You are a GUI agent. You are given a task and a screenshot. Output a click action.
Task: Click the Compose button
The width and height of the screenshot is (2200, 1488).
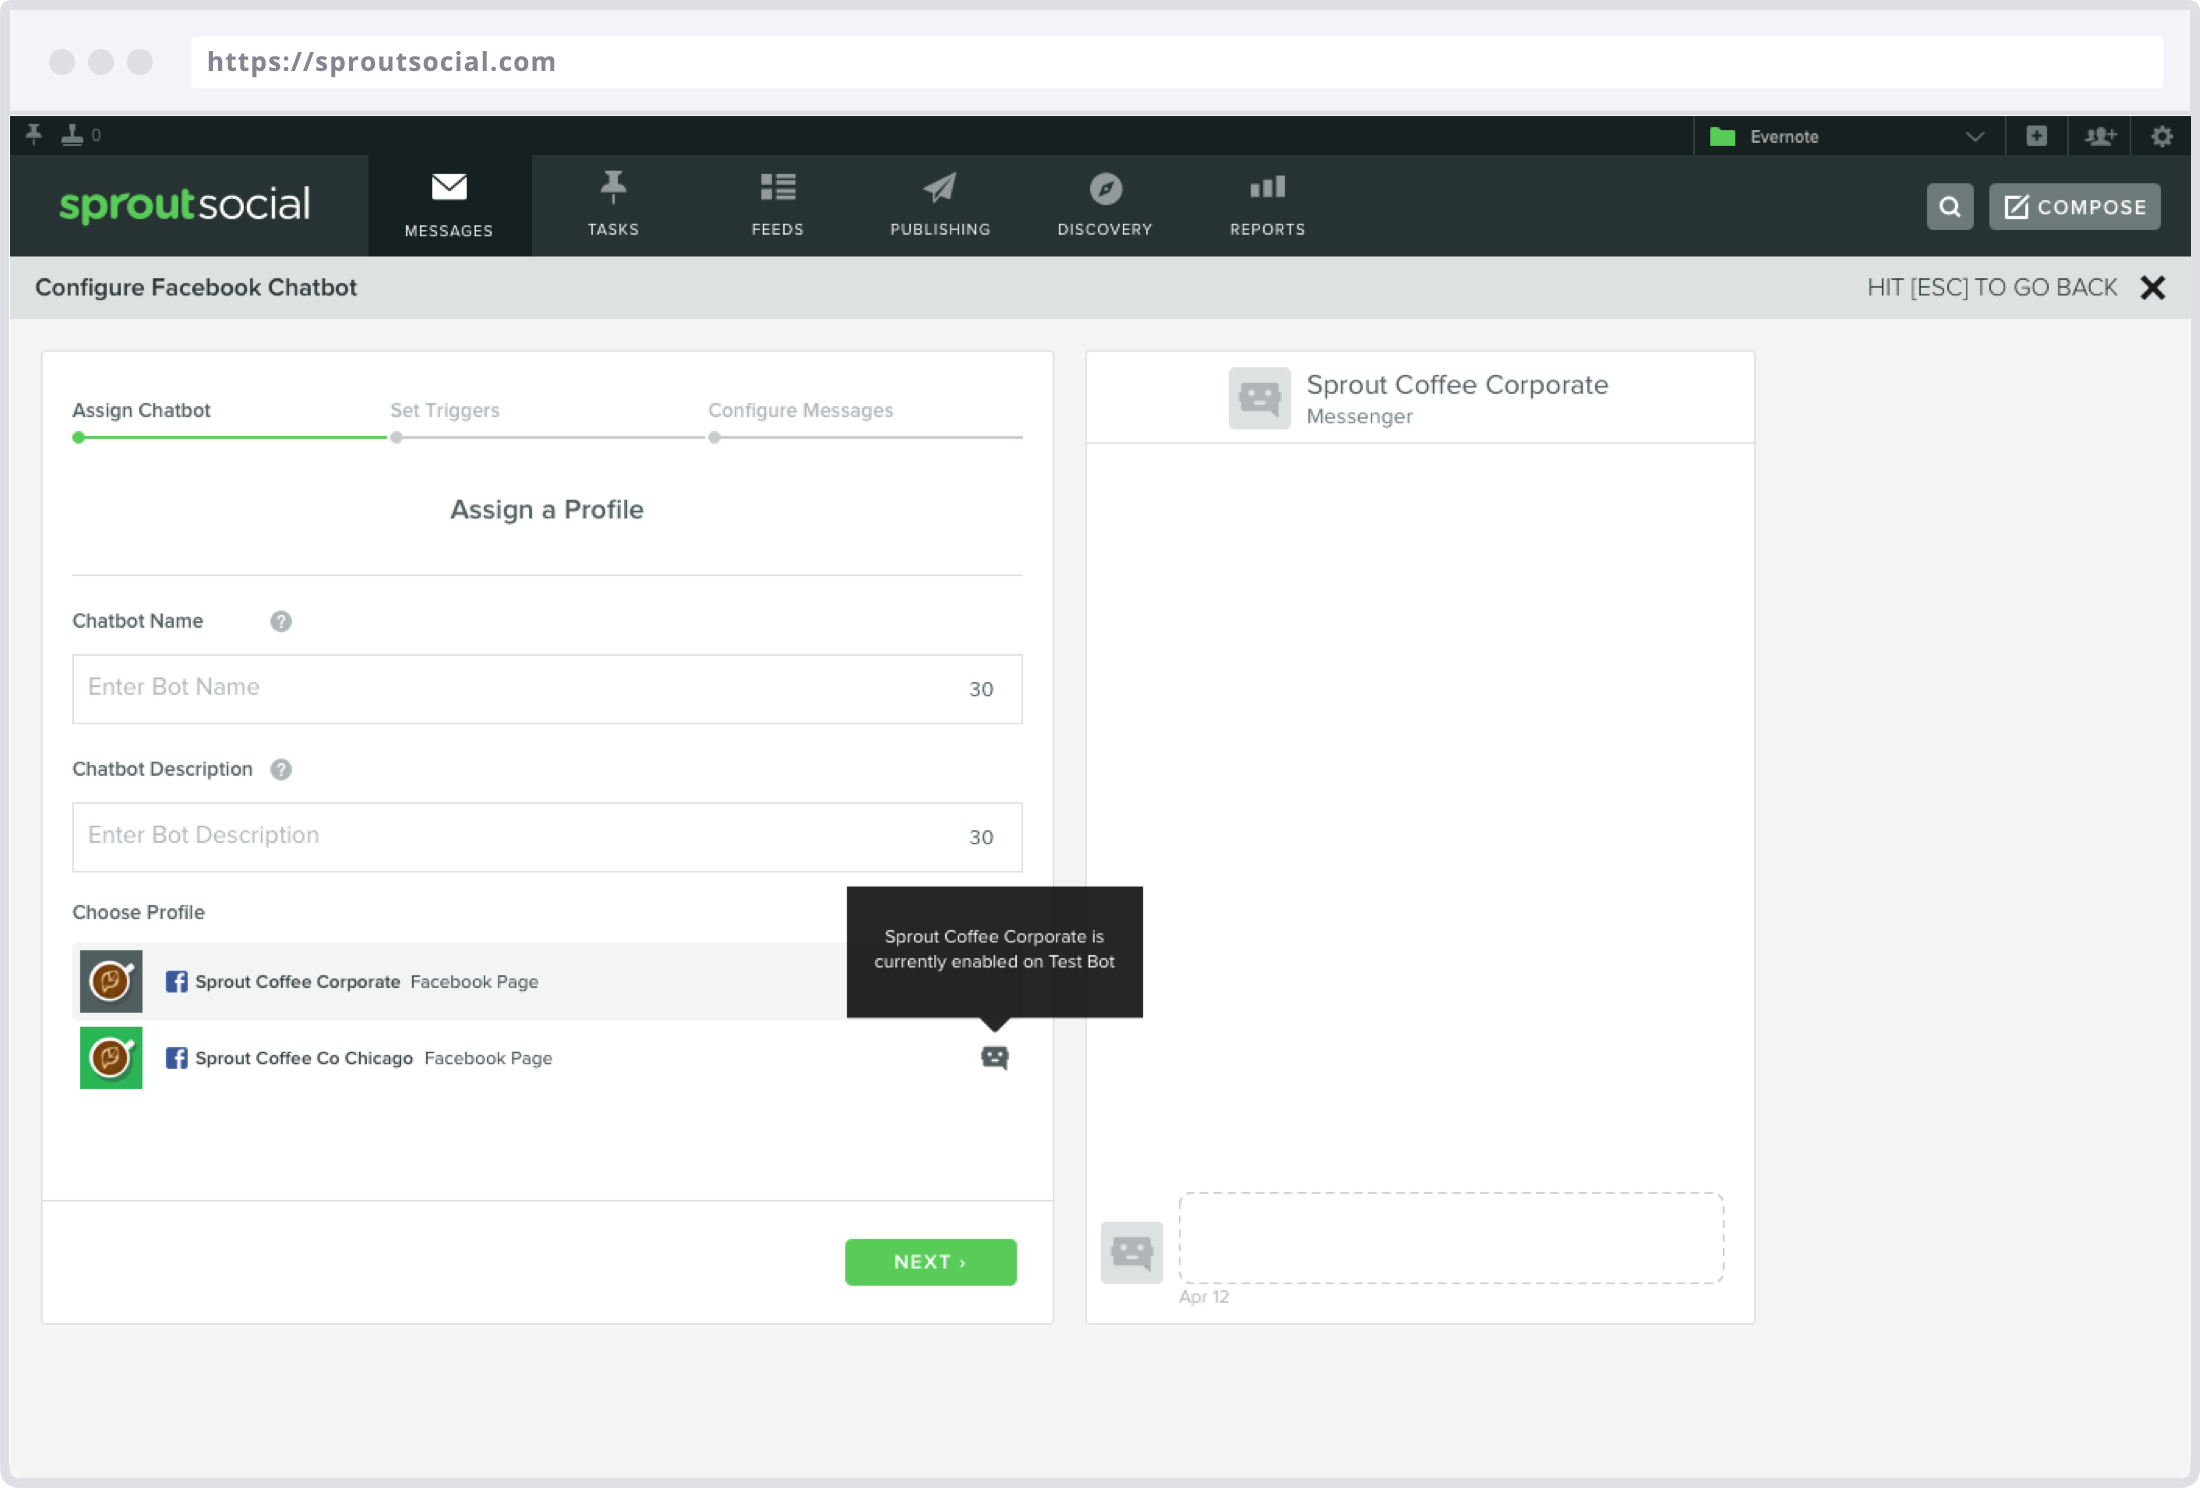coord(2075,207)
